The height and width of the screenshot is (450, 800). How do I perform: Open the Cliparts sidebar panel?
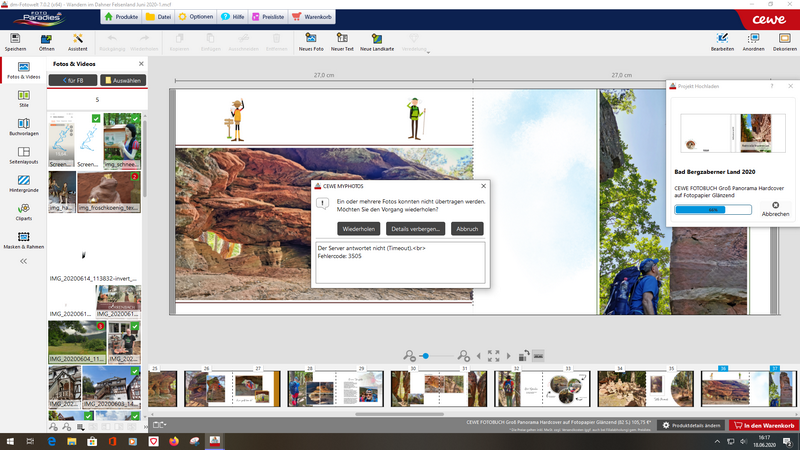click(24, 210)
